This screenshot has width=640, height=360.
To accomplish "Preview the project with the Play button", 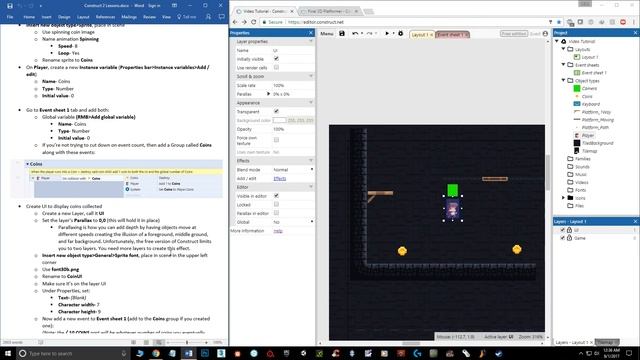I will [387, 33].
